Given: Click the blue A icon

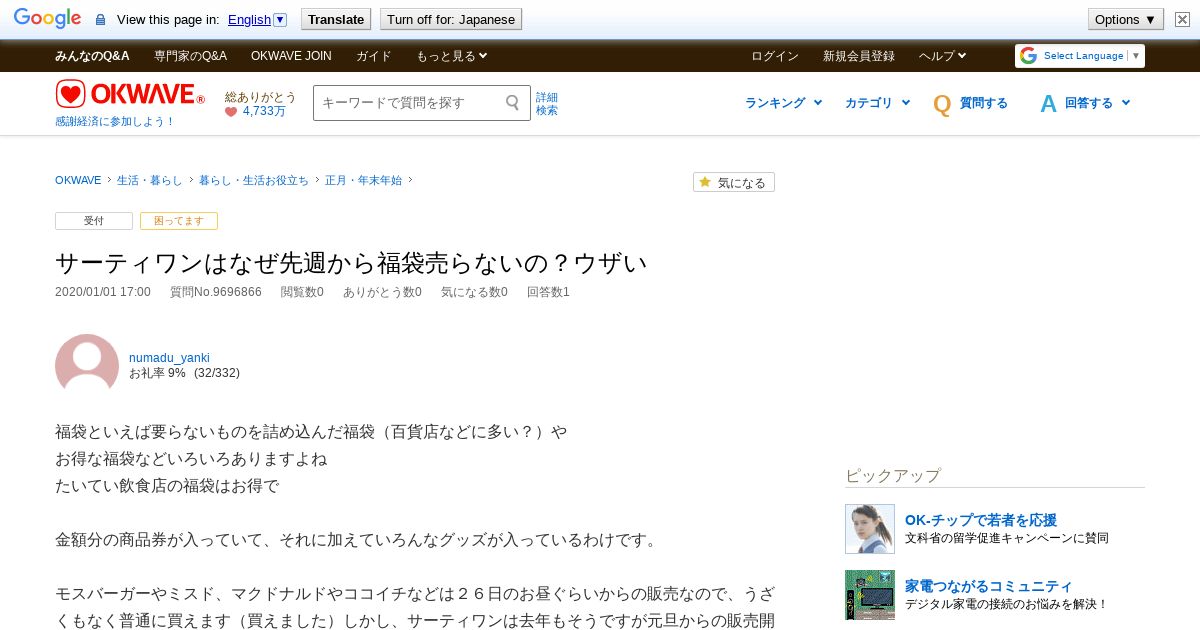Looking at the screenshot, I should pos(1048,104).
